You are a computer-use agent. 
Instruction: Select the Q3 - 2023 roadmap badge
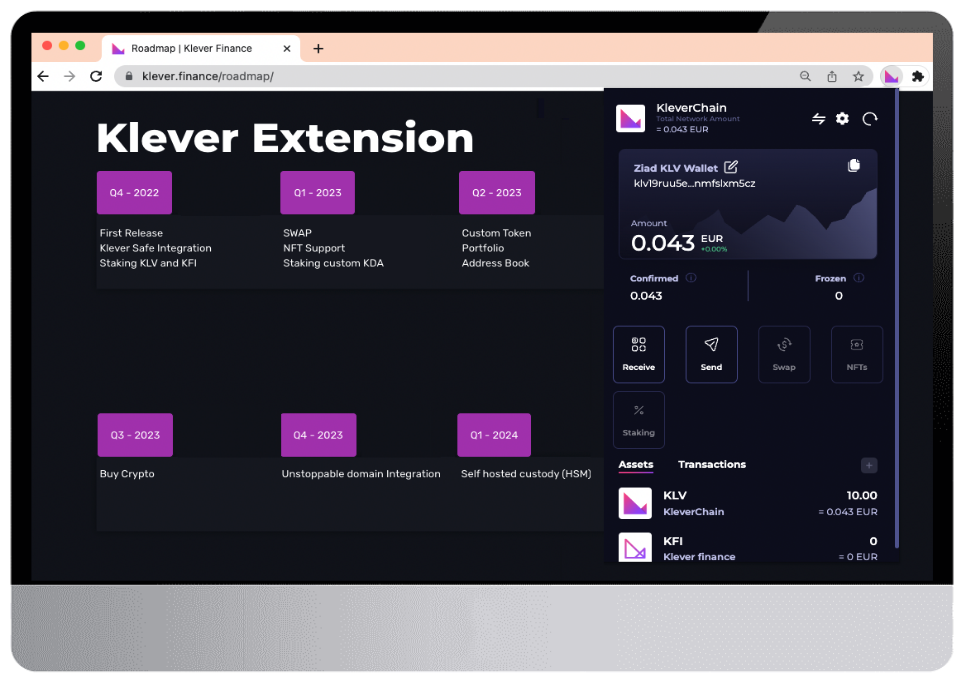point(135,435)
